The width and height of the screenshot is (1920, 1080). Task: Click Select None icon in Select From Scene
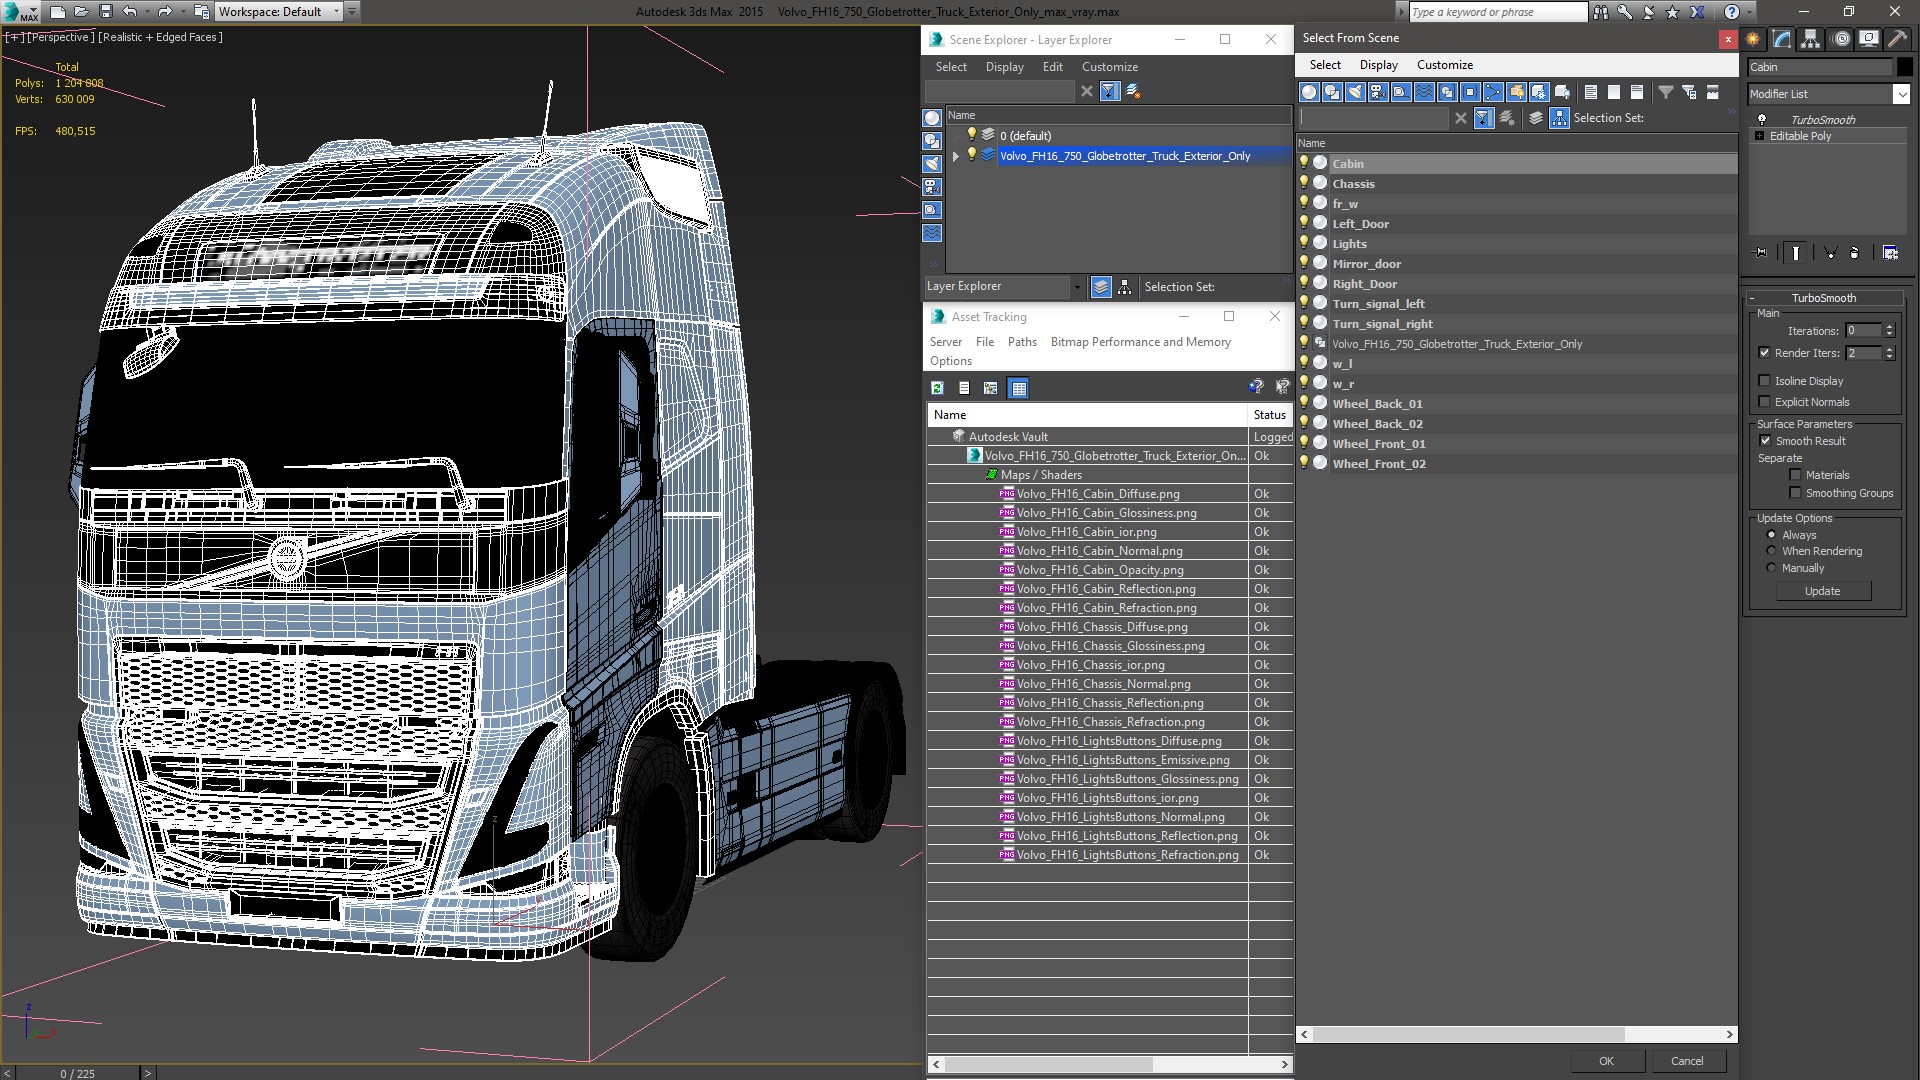pyautogui.click(x=1614, y=92)
